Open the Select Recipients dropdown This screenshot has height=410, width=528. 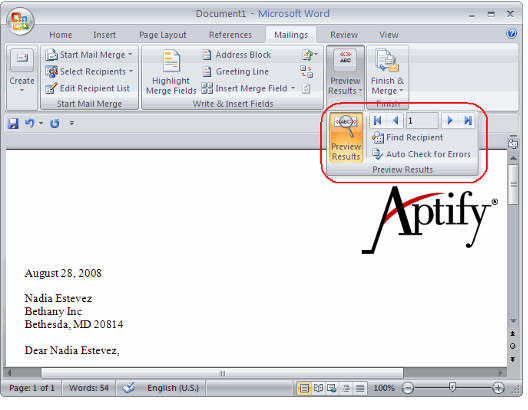(x=89, y=72)
